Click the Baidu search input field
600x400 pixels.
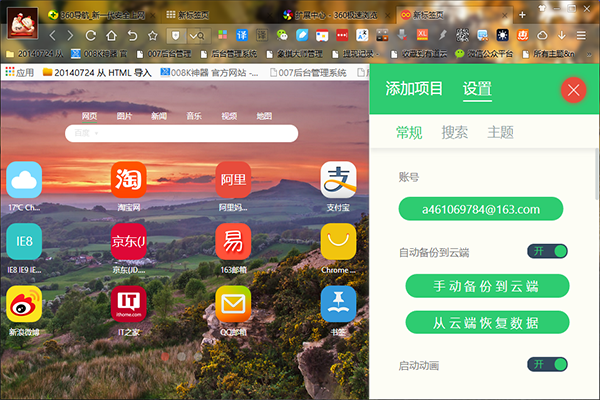181,133
